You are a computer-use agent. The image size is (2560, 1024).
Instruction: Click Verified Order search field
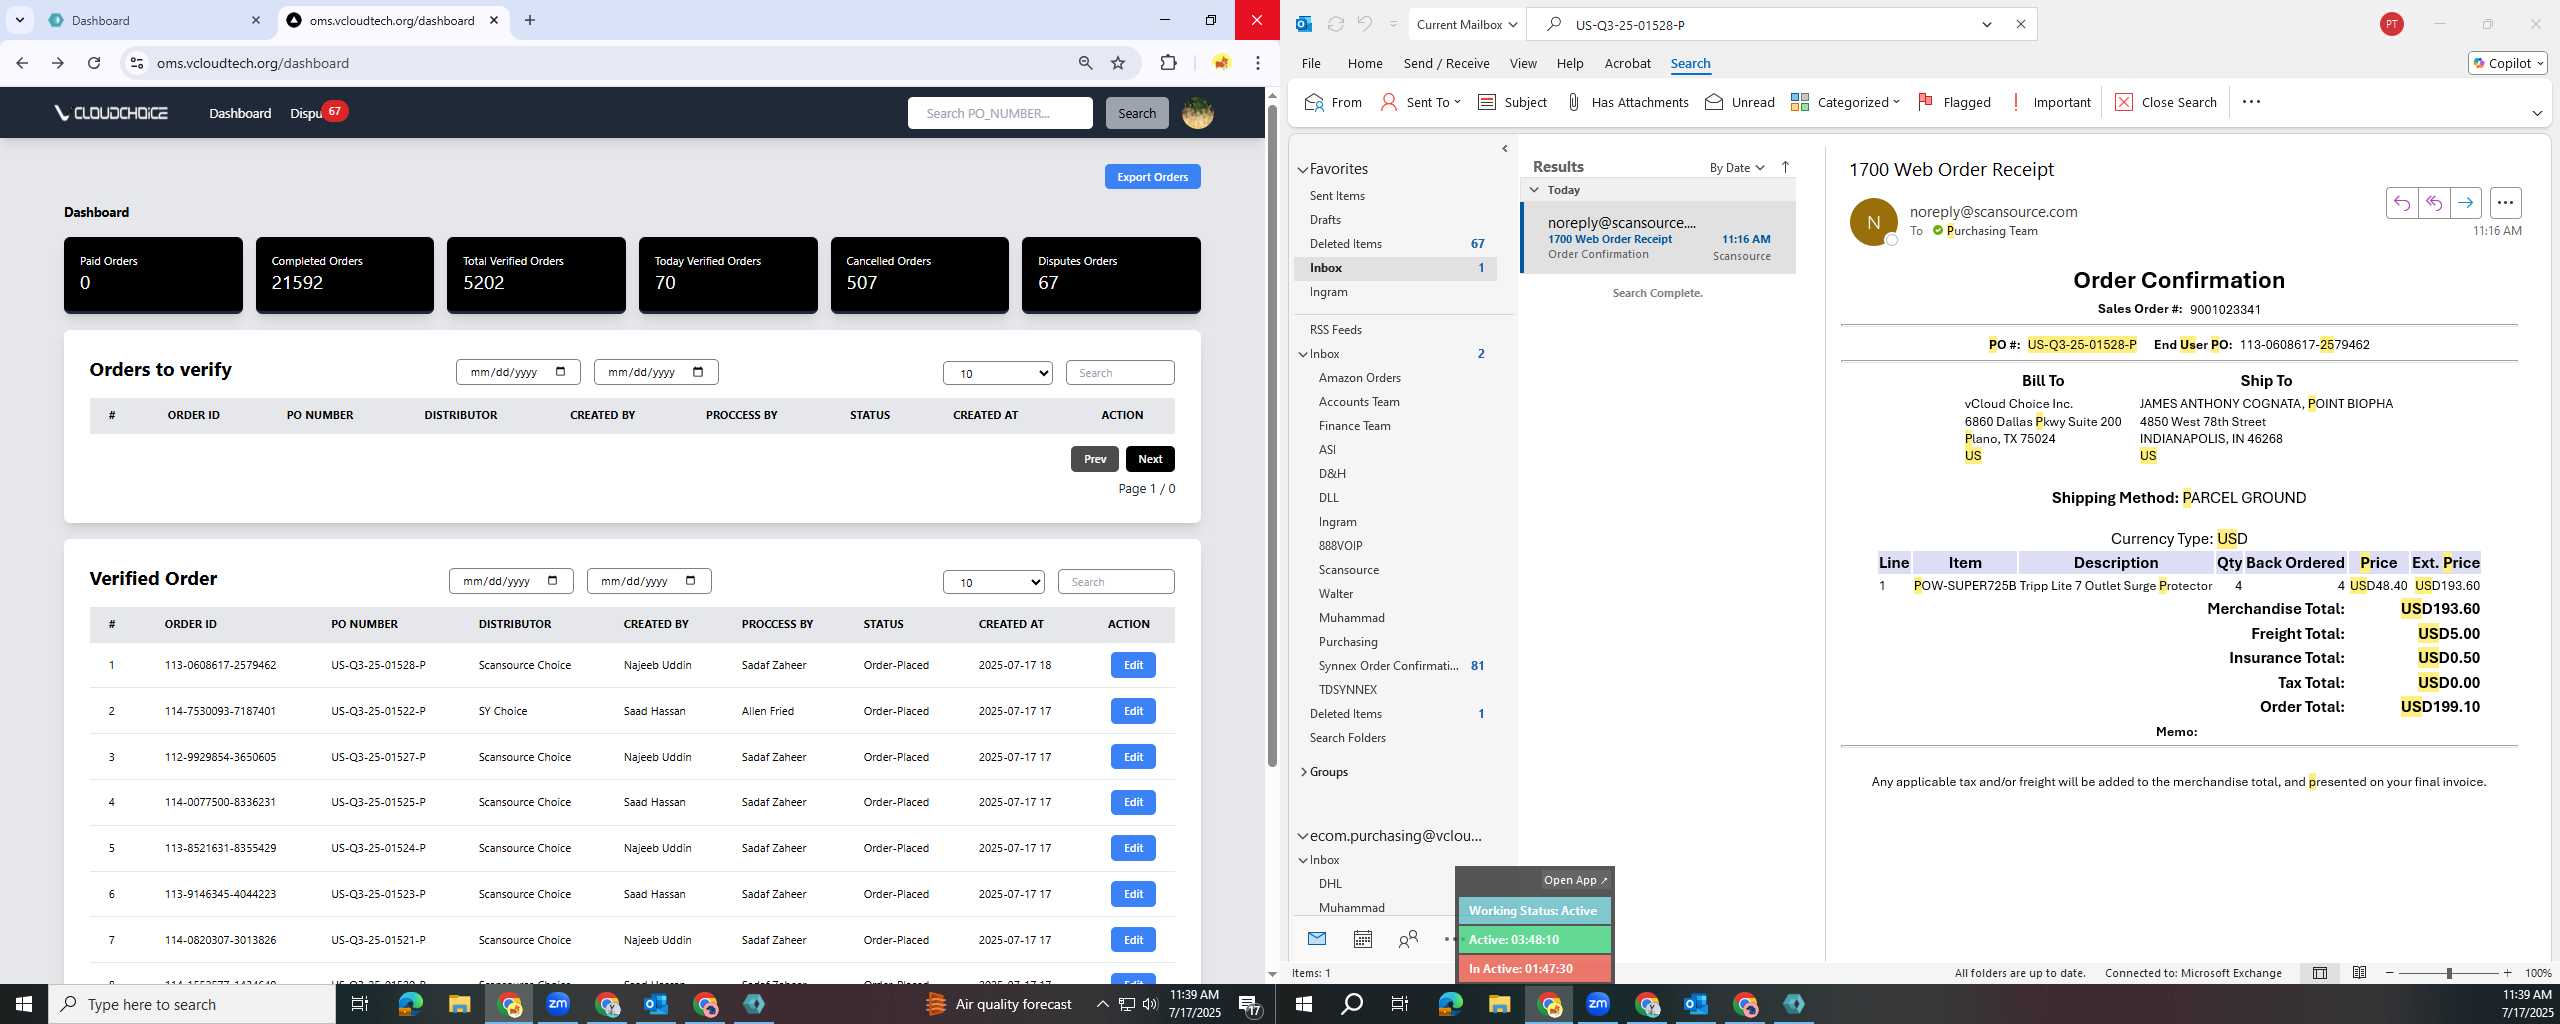point(1116,582)
